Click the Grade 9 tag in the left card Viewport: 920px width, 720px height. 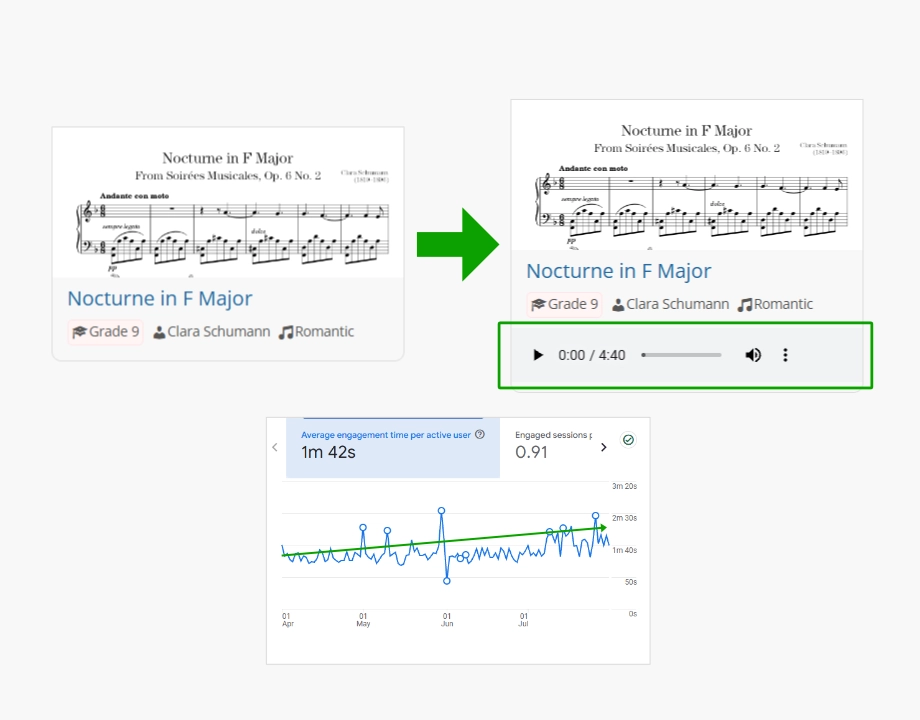tap(105, 332)
